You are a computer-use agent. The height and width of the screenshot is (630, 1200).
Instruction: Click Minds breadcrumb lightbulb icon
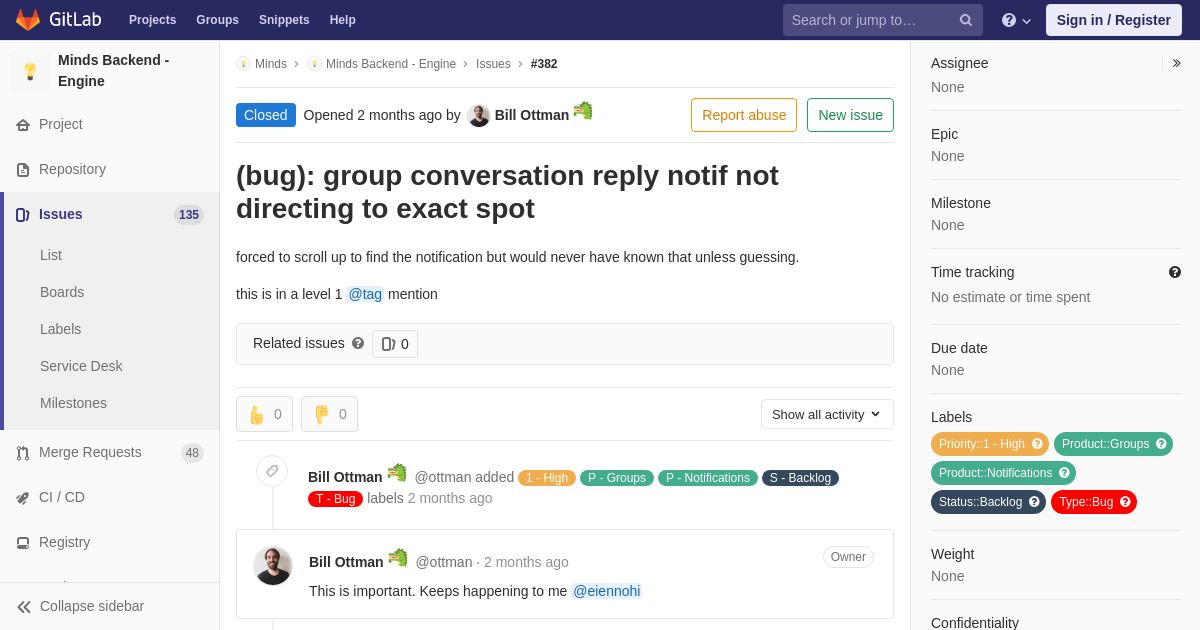pyautogui.click(x=243, y=64)
